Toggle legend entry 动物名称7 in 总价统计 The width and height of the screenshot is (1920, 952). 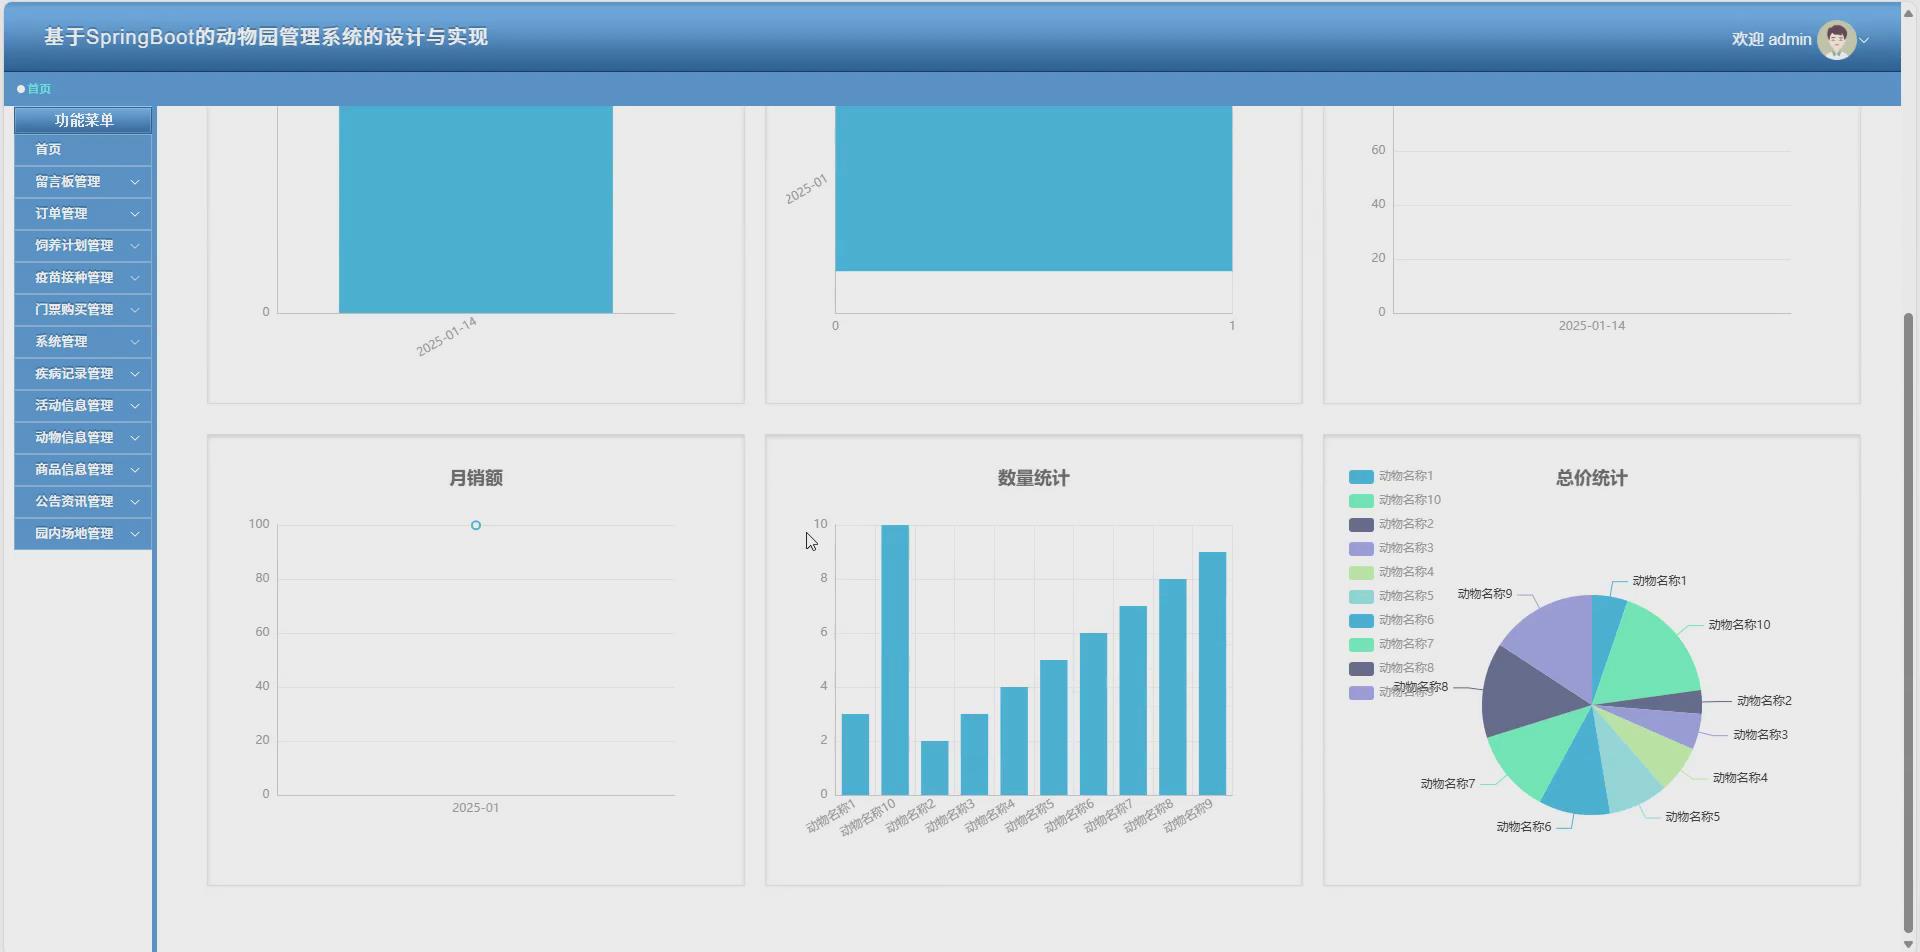click(x=1391, y=644)
